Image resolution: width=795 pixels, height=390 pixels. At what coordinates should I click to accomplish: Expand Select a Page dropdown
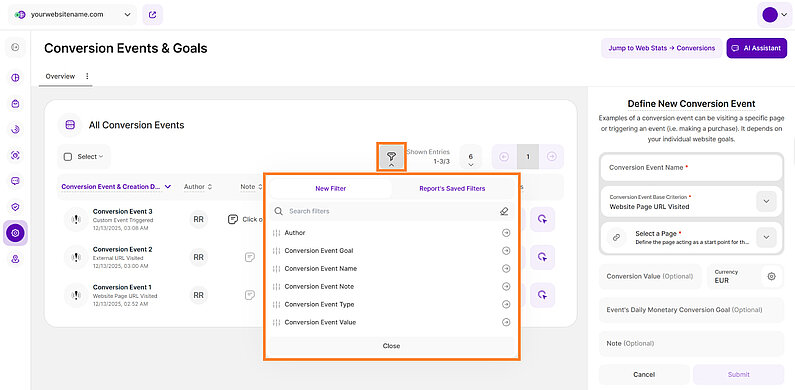tap(766, 237)
